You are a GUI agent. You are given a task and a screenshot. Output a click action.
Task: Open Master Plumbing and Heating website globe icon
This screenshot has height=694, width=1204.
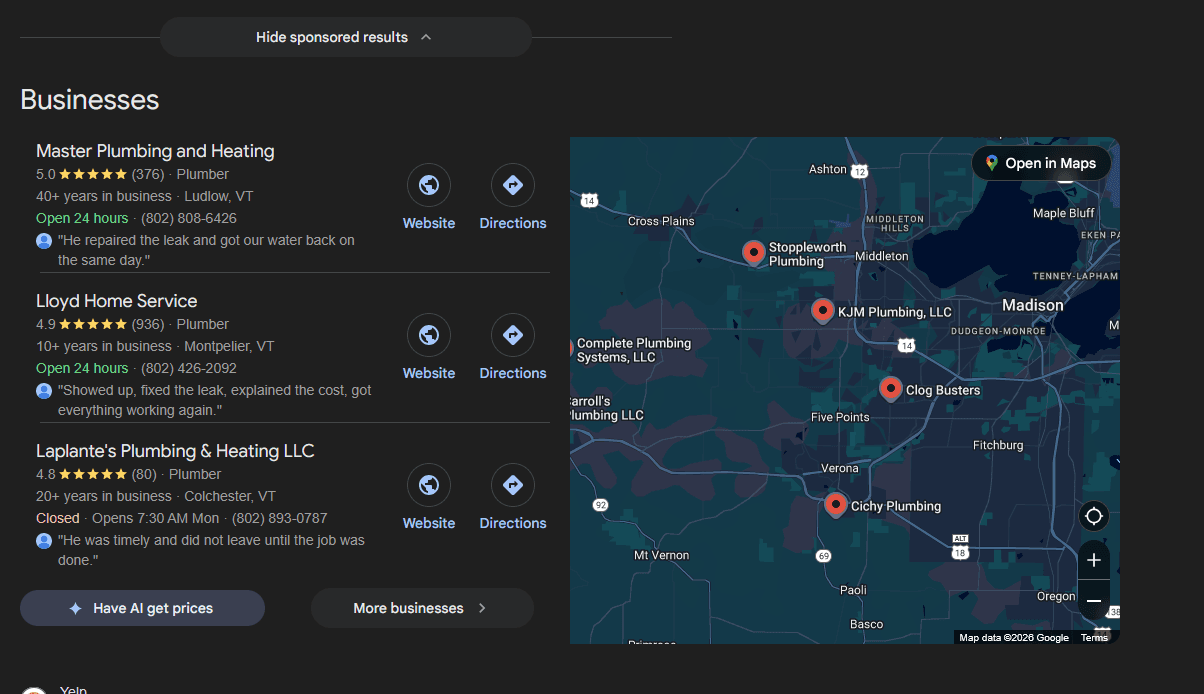tap(428, 185)
